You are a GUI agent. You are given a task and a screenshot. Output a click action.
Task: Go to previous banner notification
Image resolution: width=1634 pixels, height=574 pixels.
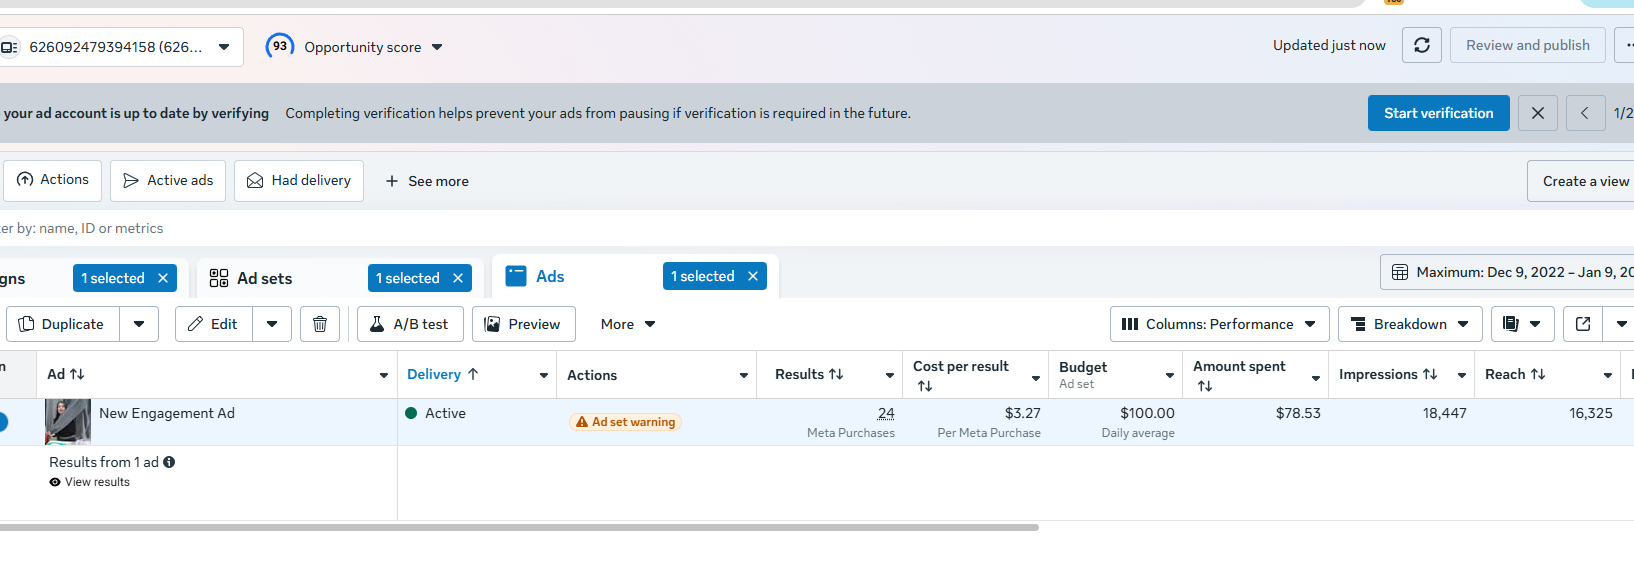point(1585,113)
